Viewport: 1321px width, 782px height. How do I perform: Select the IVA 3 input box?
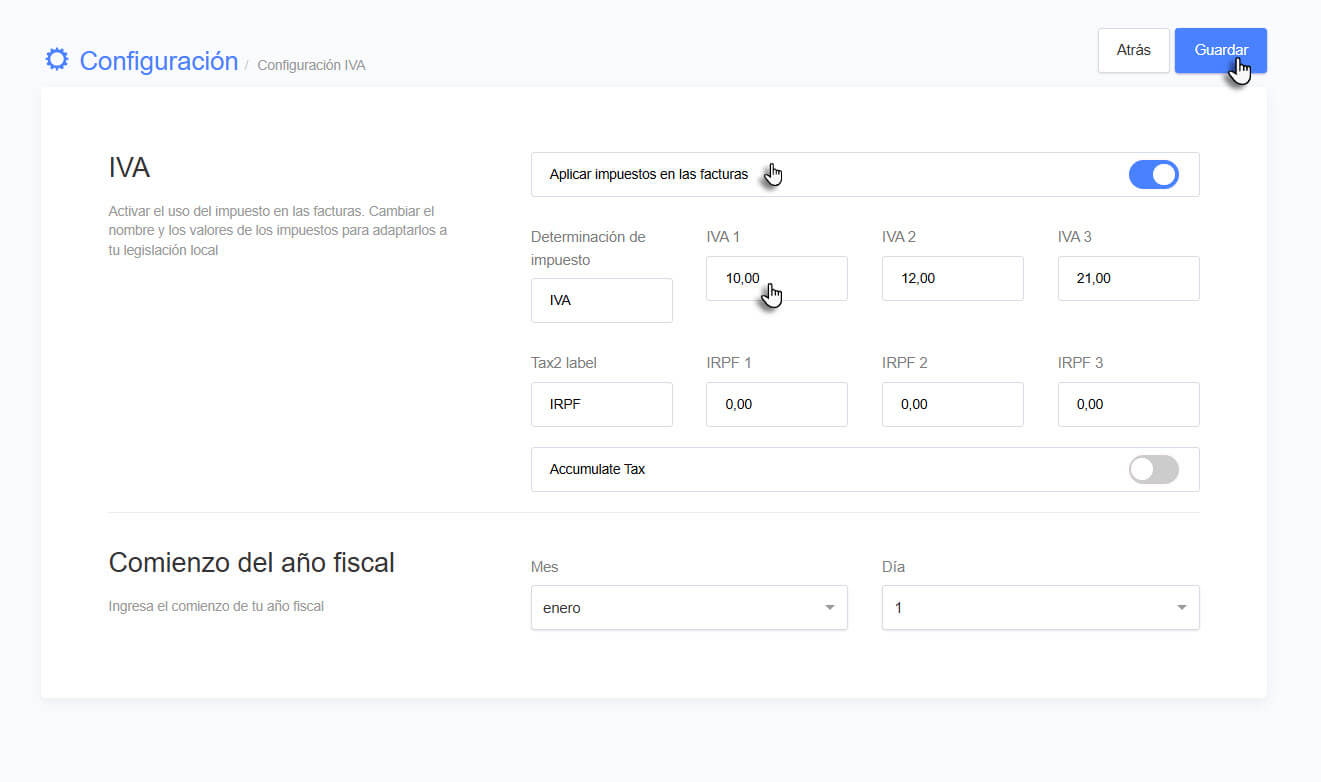pyautogui.click(x=1128, y=279)
